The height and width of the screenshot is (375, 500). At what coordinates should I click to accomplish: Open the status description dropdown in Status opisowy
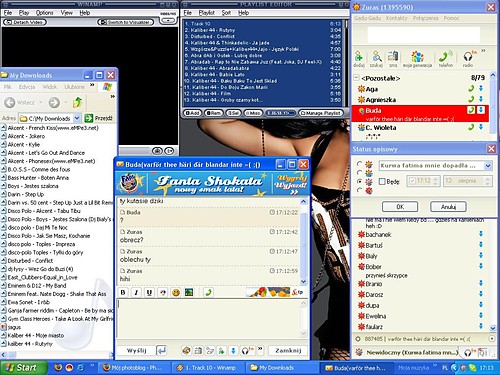coord(488,166)
